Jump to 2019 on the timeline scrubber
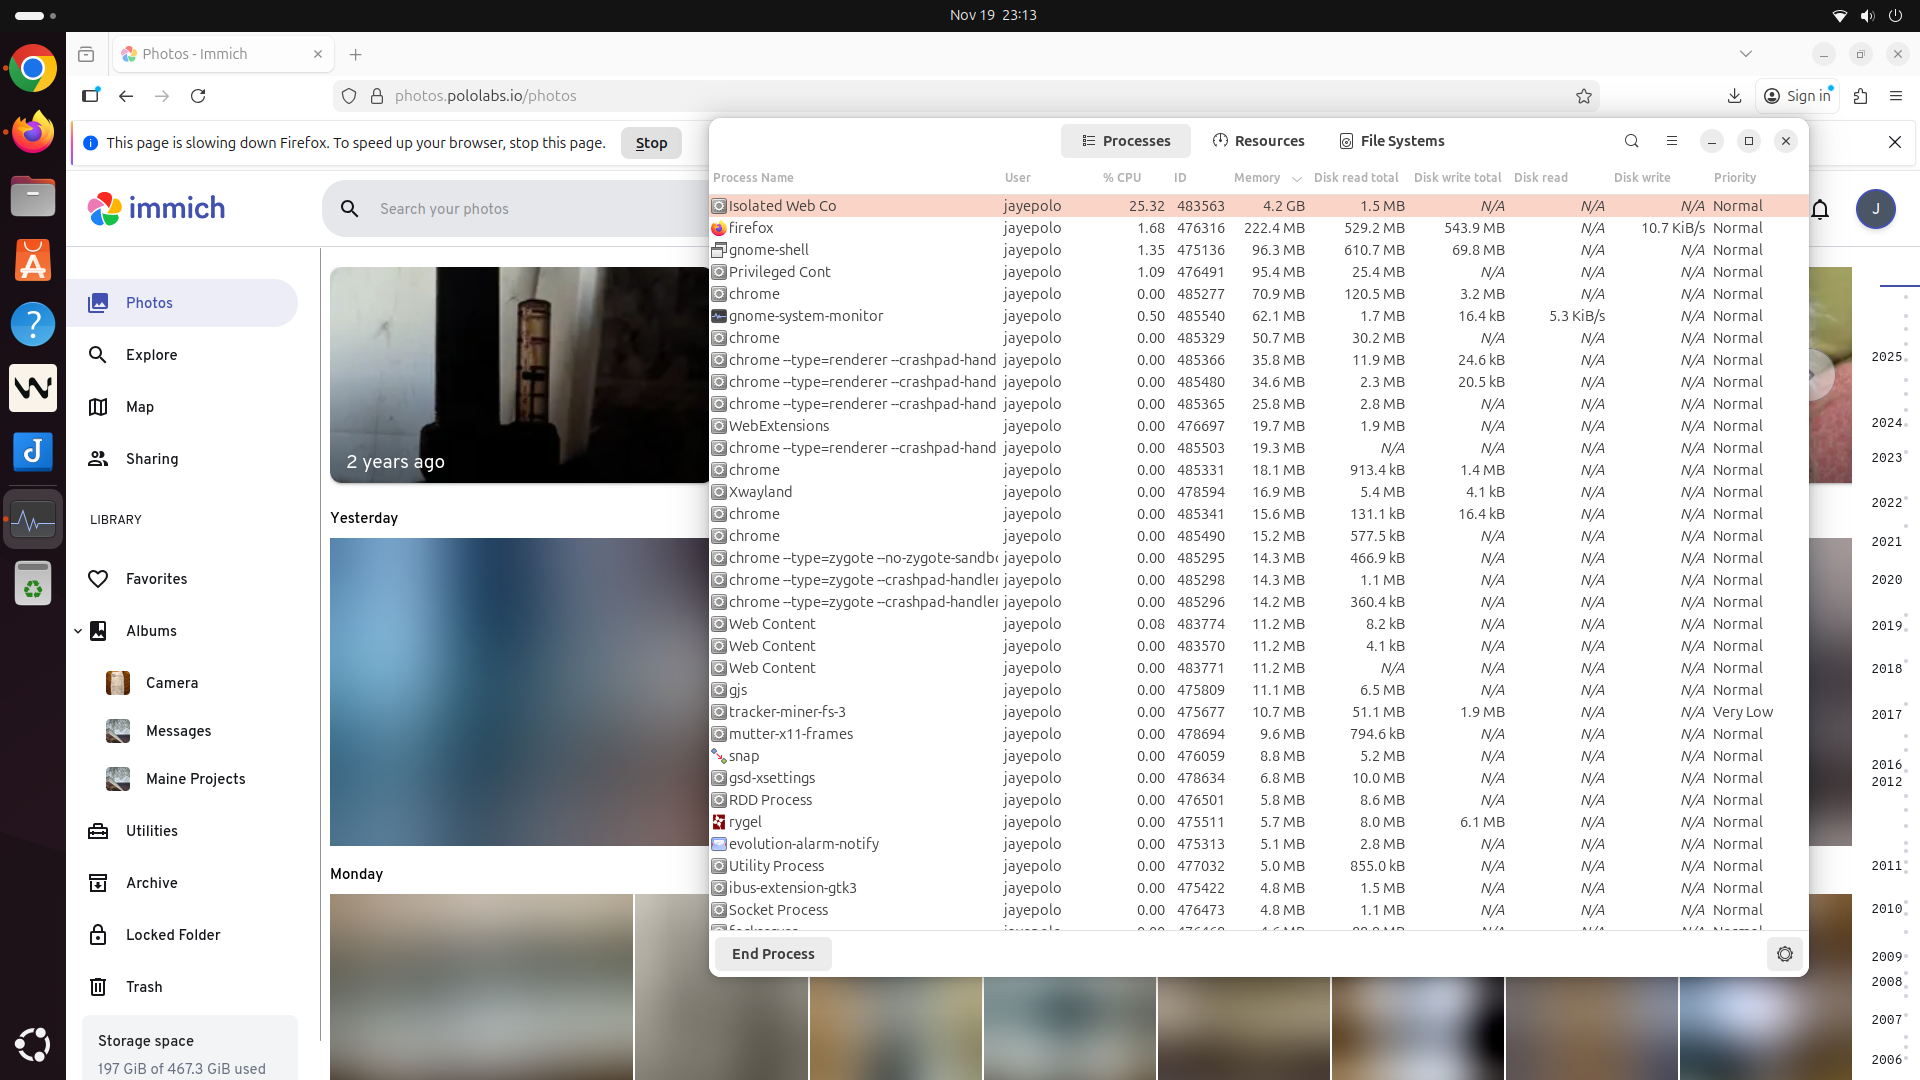 click(x=1886, y=626)
